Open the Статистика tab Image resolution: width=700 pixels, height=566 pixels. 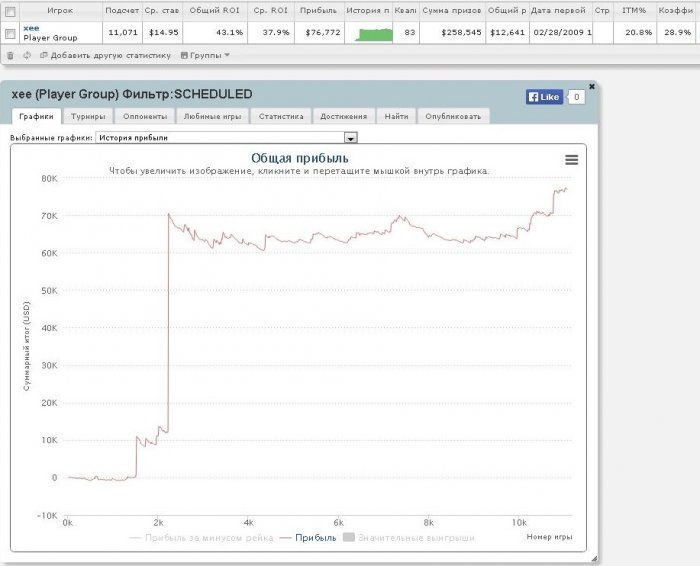pos(281,116)
